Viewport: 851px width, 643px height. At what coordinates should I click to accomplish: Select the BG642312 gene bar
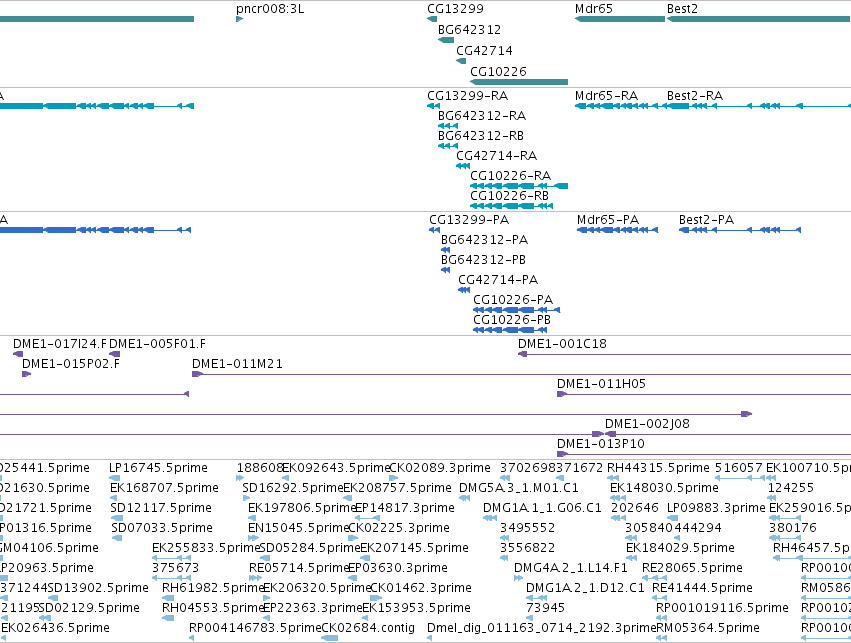[x=446, y=40]
